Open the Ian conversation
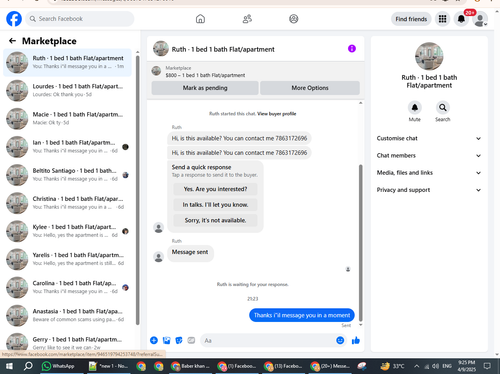Screen dimensions: 500x374 pos(67,147)
